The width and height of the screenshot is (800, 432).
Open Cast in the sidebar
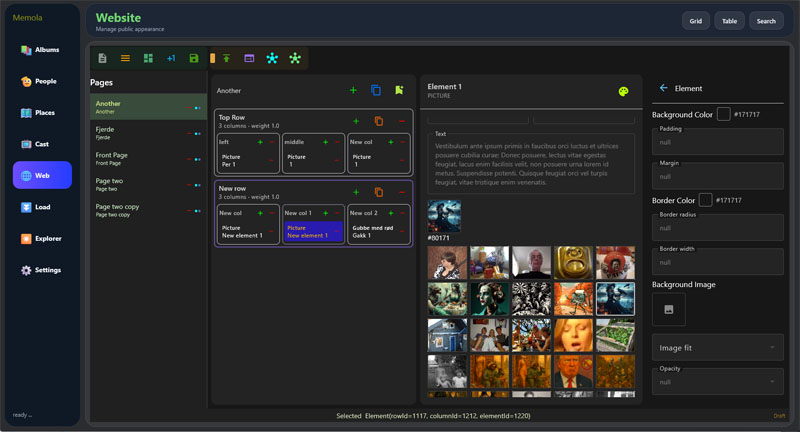[40, 144]
